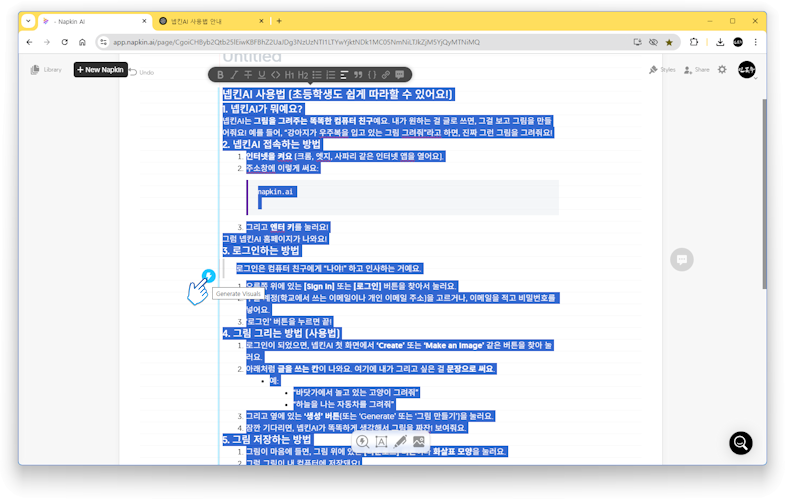The image size is (785, 499).
Task: Click the black magnifier search button
Action: tap(740, 443)
